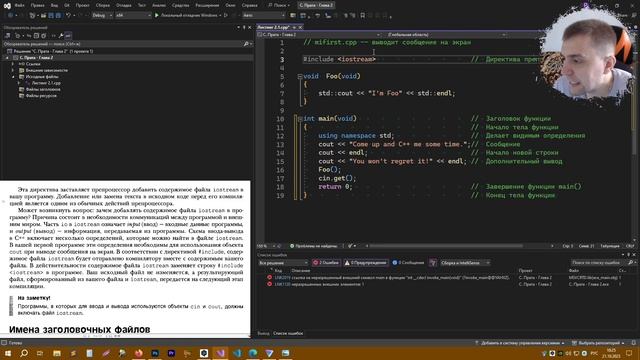The width and height of the screenshot is (640, 360).
Task: Switch to the Вывод tab
Action: click(x=263, y=333)
